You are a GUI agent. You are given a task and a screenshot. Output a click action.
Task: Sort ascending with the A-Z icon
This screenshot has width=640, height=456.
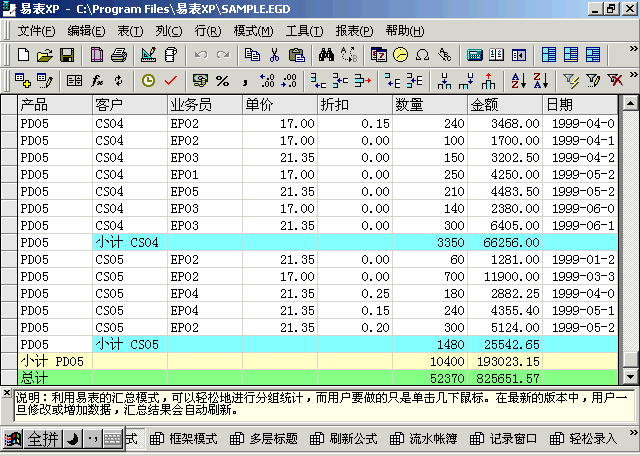click(519, 80)
